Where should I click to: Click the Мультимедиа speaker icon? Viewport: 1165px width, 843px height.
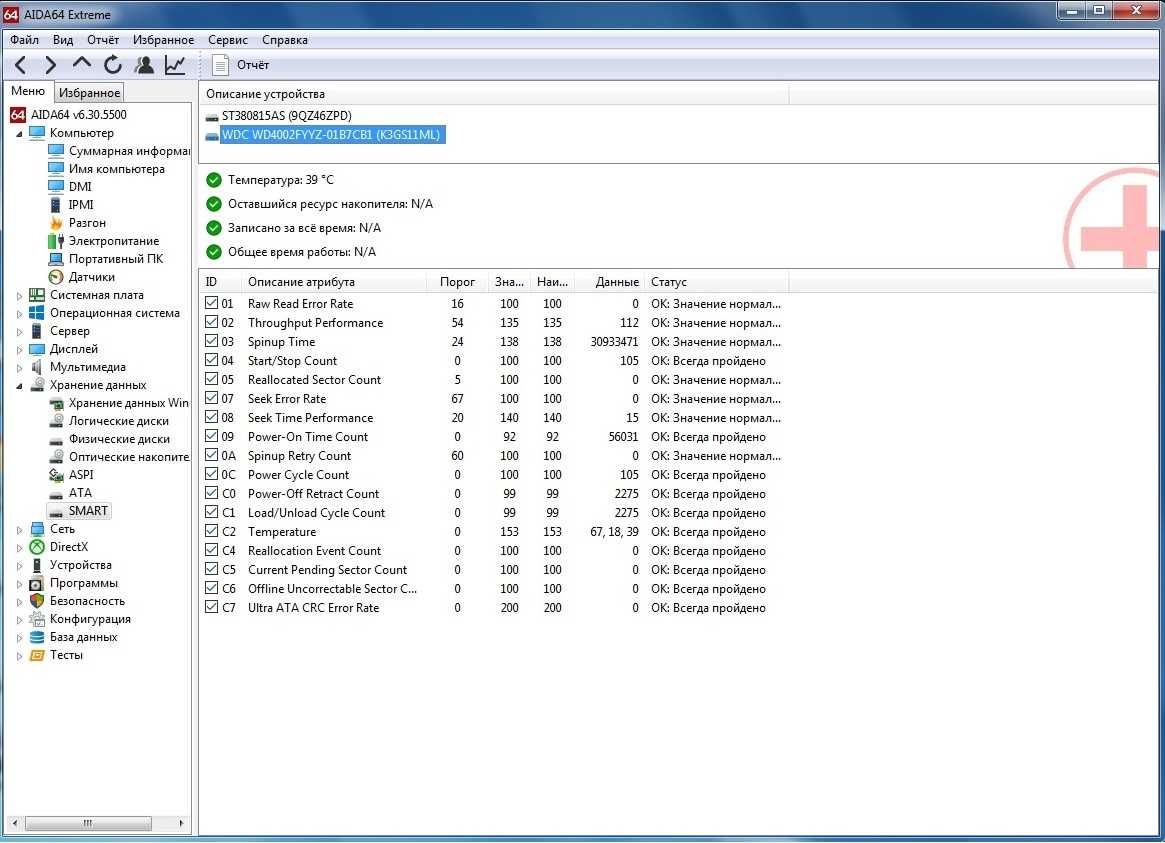pyautogui.click(x=37, y=367)
